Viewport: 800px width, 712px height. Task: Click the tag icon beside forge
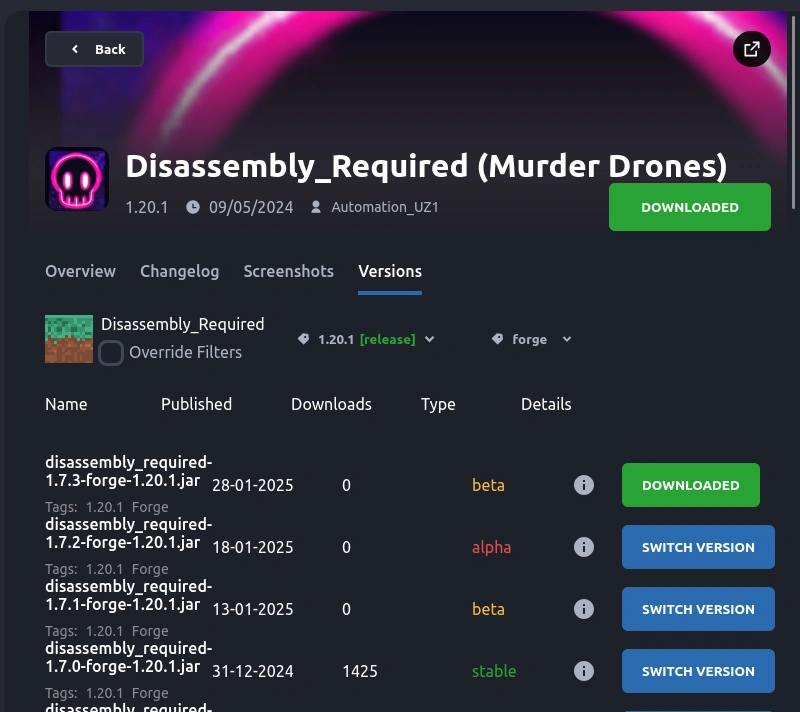pos(497,339)
